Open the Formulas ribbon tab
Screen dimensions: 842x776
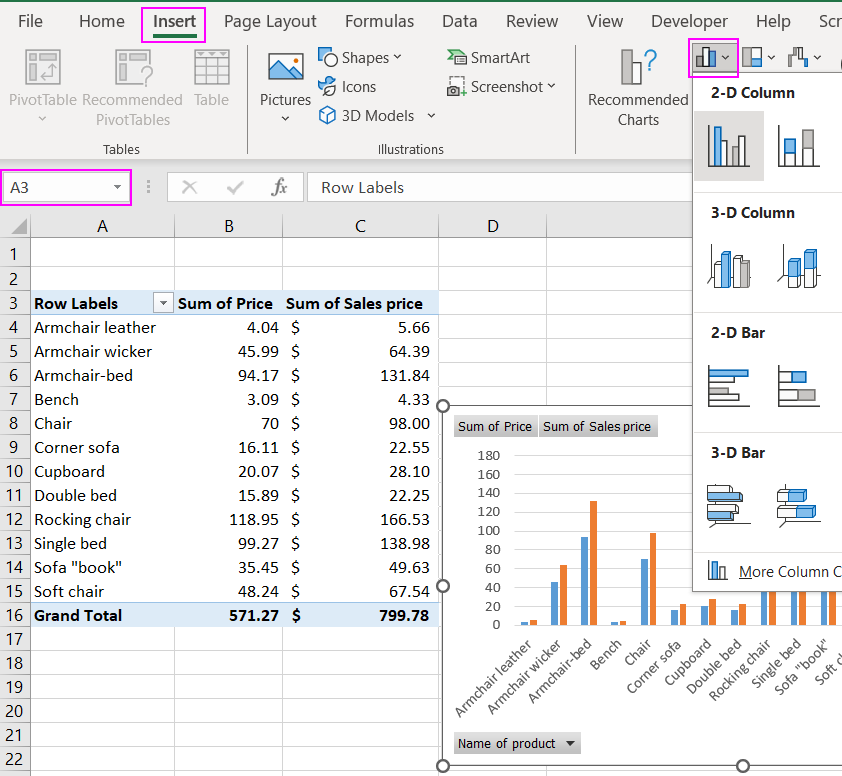[x=379, y=21]
